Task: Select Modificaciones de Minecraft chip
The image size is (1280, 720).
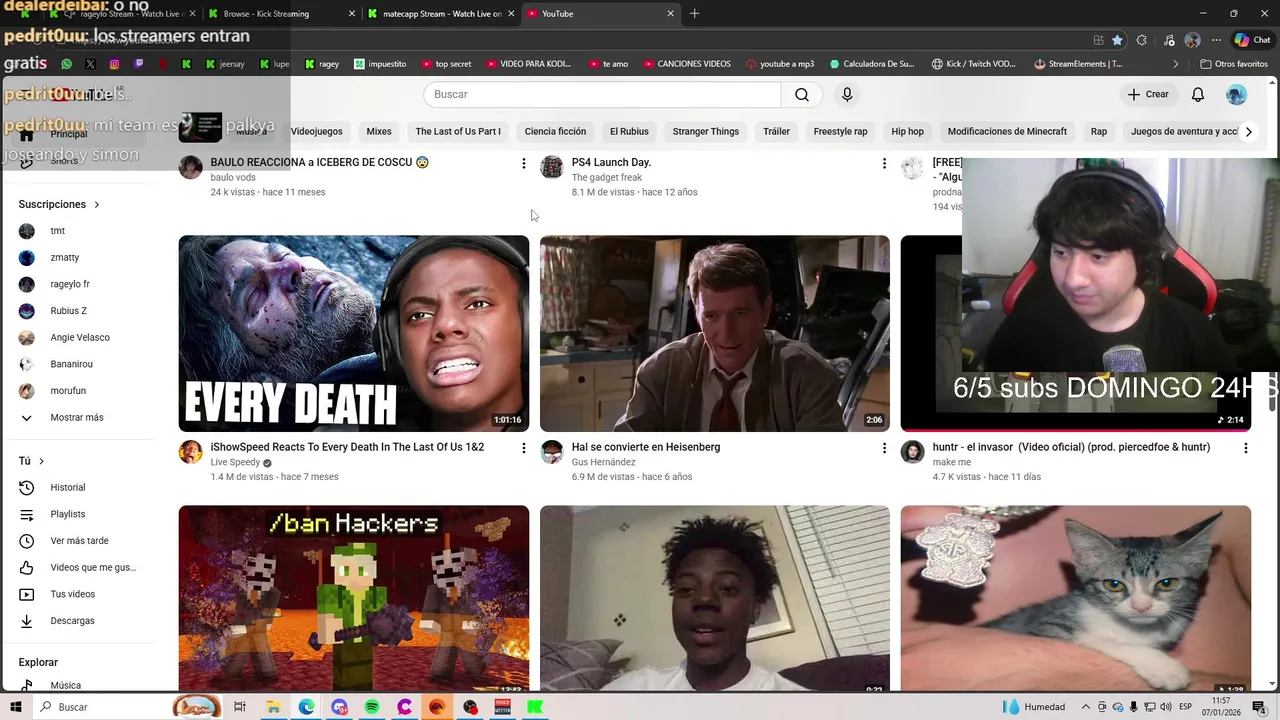Action: coord(1007,131)
